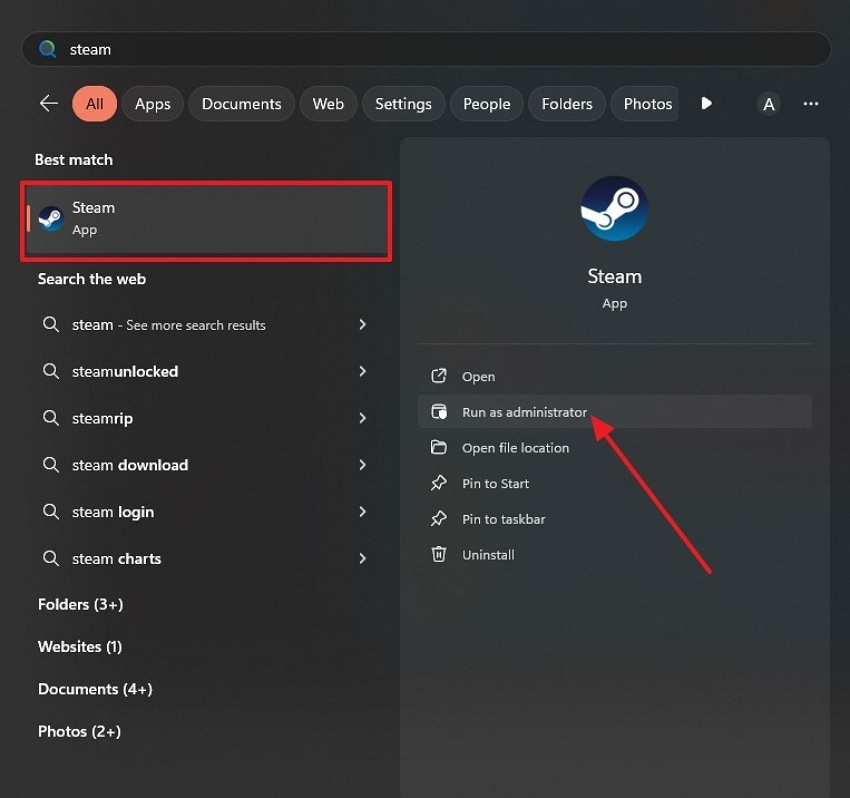The height and width of the screenshot is (798, 850).
Task: Select the steam charts web suggestion
Action: pyautogui.click(x=205, y=558)
